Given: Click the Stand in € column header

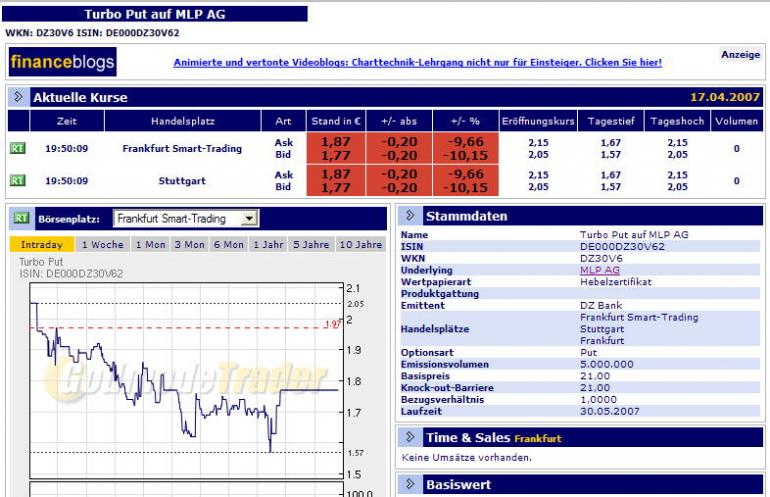Looking at the screenshot, I should click(336, 121).
